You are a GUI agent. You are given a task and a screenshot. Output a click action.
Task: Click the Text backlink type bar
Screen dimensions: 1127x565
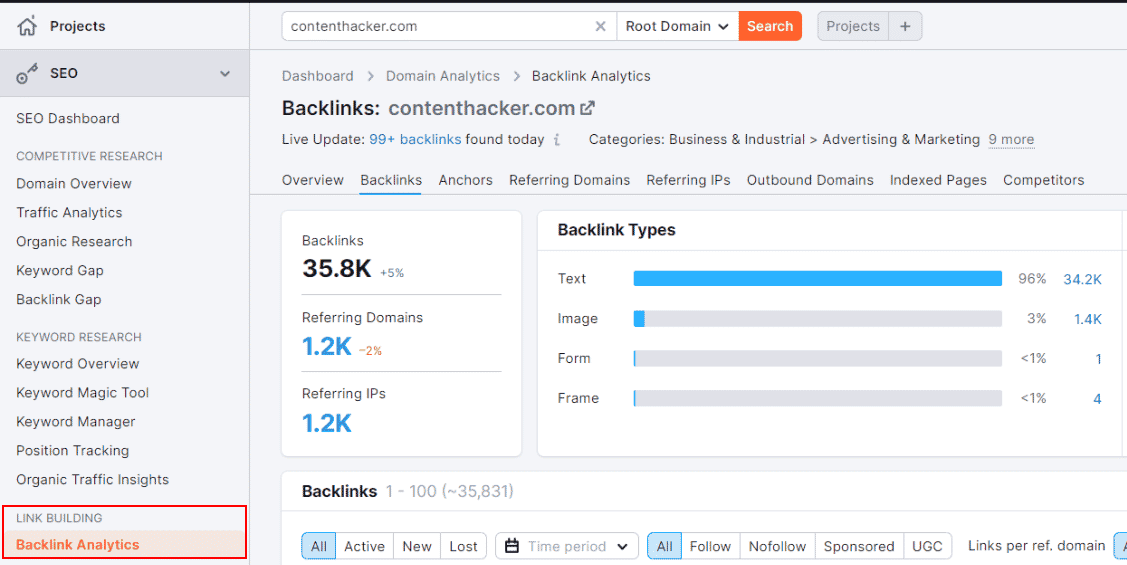click(x=817, y=279)
